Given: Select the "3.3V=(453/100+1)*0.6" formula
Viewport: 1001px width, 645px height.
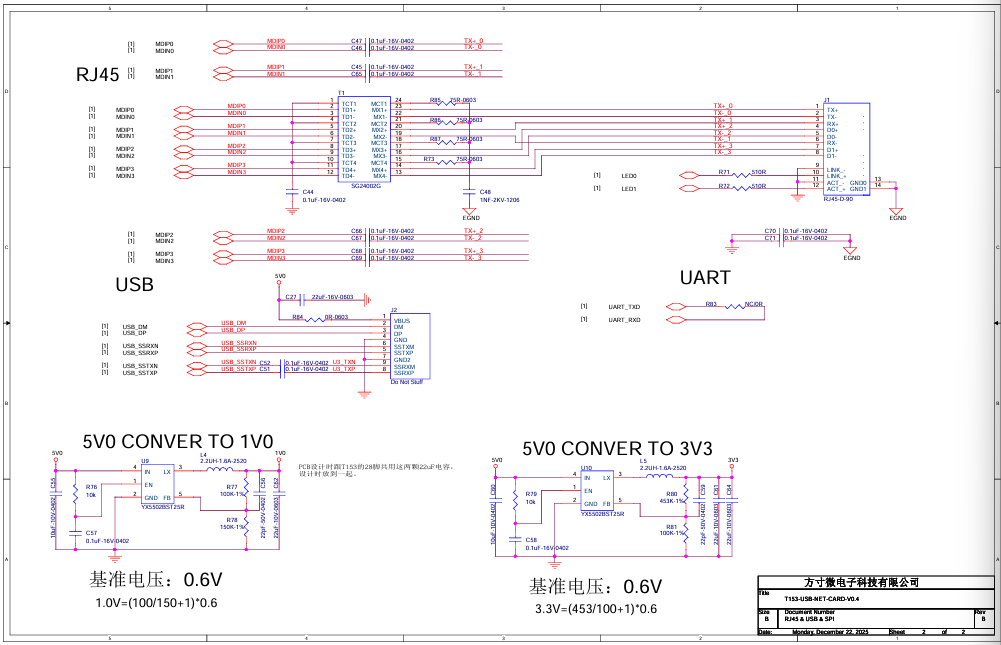Looking at the screenshot, I should pos(596,609).
